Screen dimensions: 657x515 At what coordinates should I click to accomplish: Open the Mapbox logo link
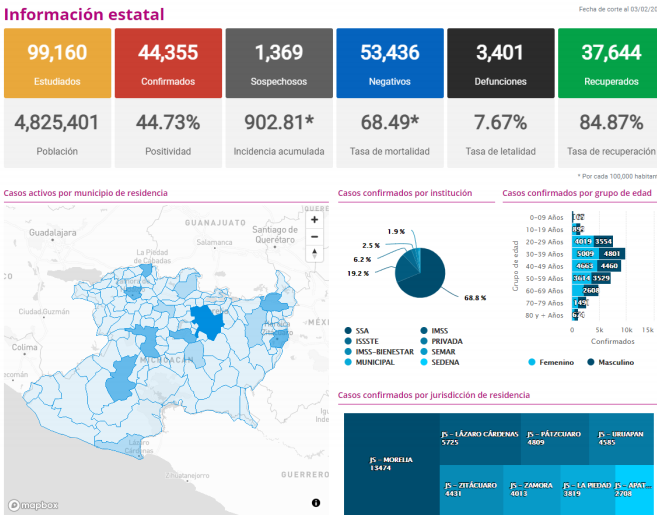[33, 505]
